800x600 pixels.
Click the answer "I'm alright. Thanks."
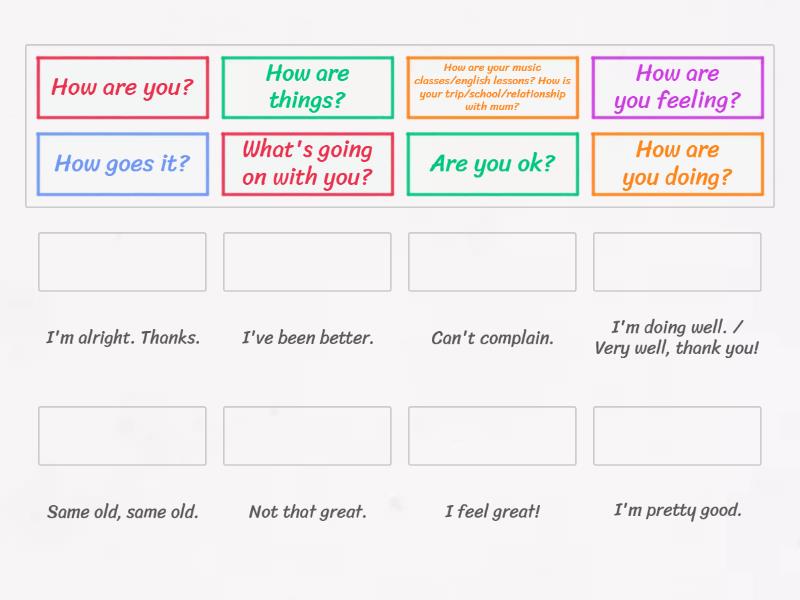click(122, 338)
